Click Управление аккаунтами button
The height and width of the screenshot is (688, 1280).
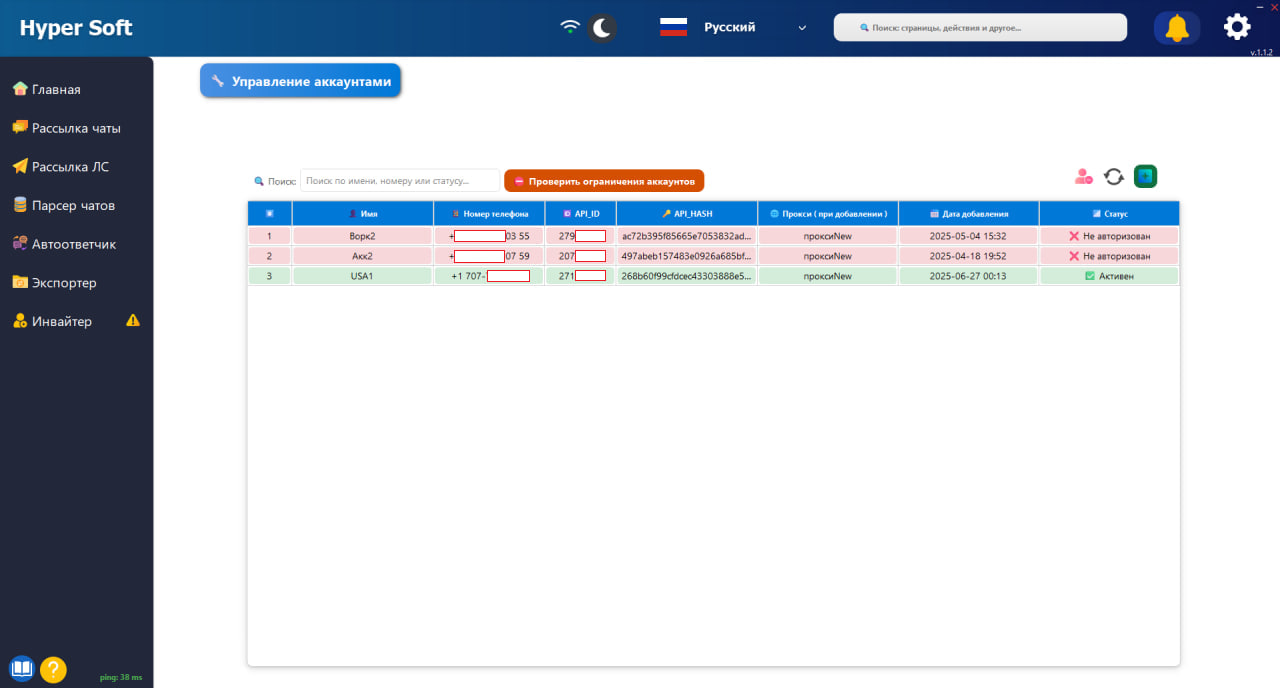click(300, 82)
